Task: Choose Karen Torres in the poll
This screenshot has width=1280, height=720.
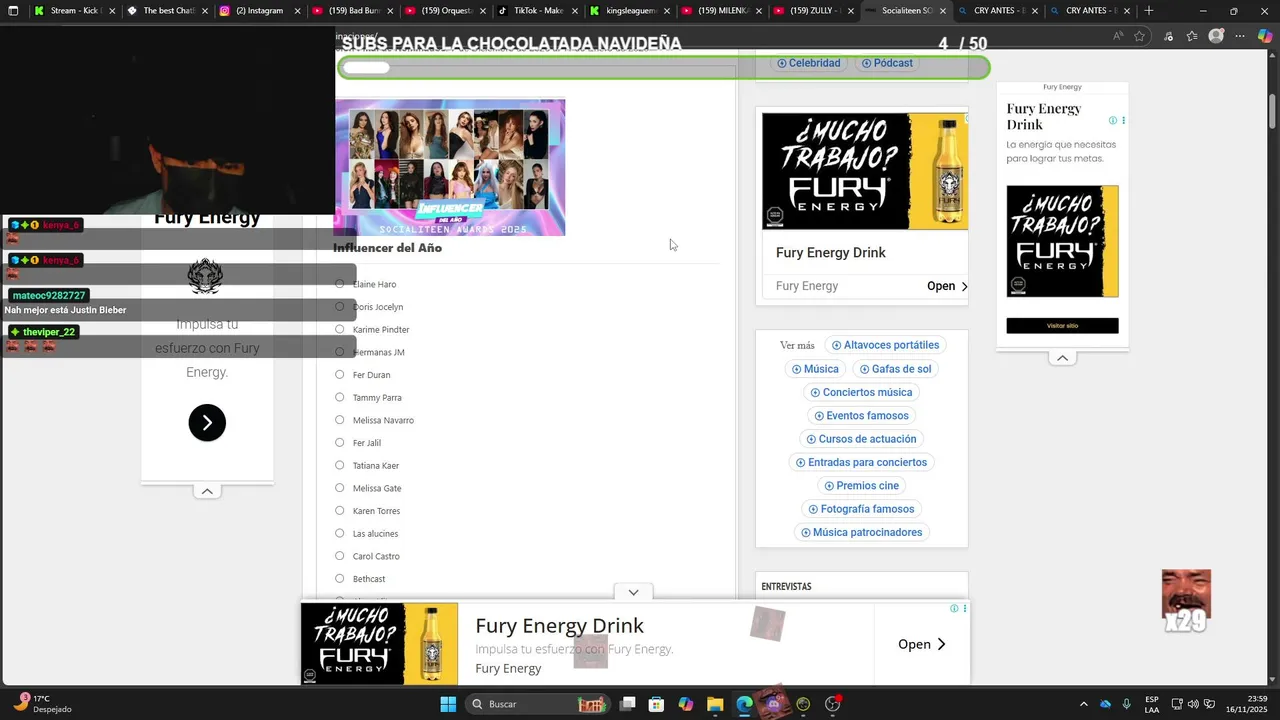Action: [x=340, y=511]
